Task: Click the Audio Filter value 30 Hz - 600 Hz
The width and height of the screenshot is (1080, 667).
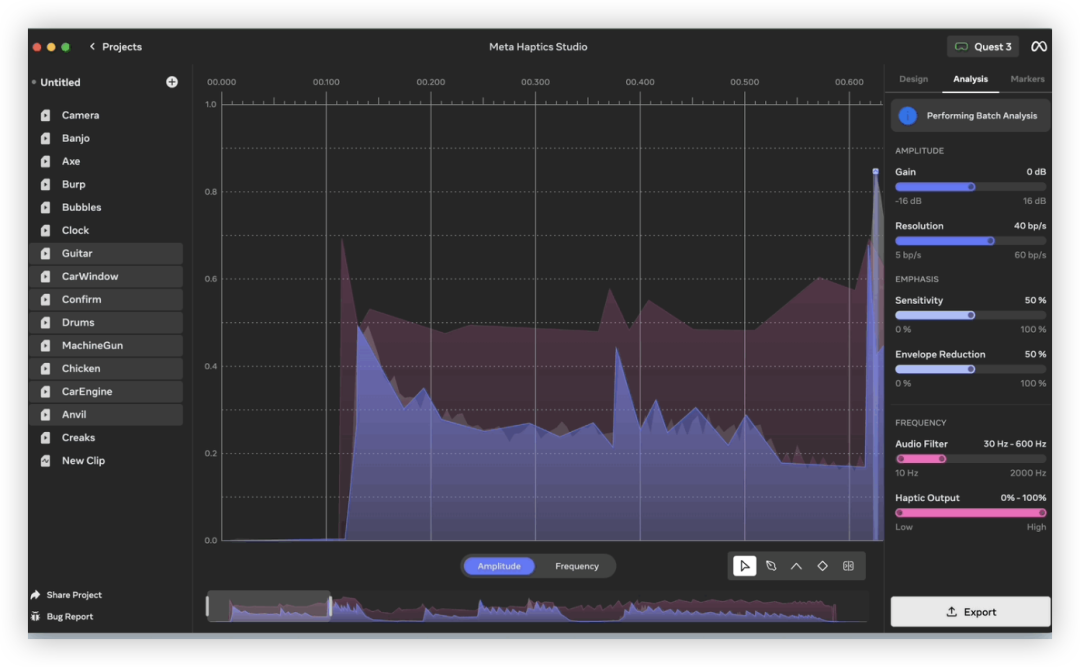Action: (1015, 444)
